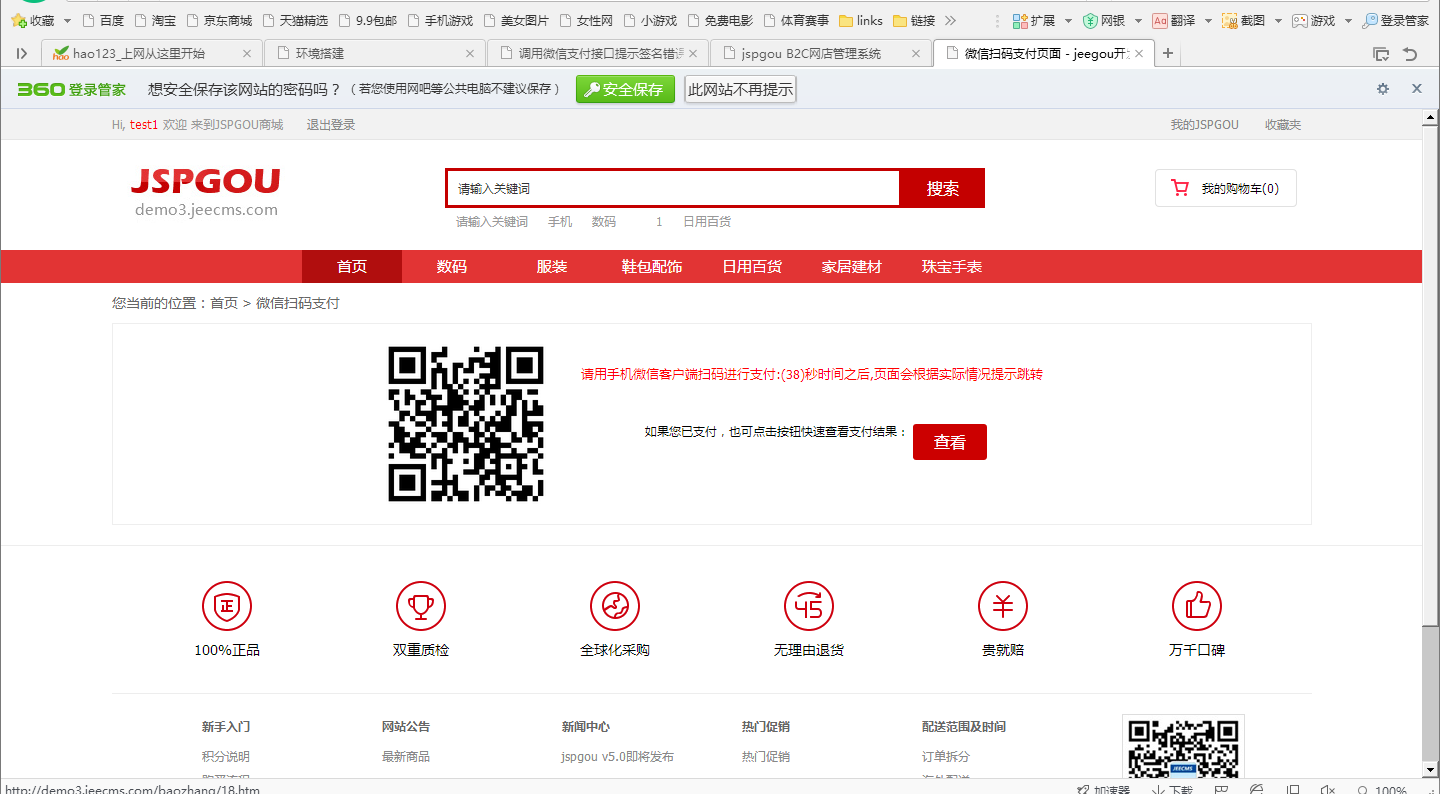Click the 全球化采购 globe icon
Screen dimensions: 1440x794
pos(615,606)
